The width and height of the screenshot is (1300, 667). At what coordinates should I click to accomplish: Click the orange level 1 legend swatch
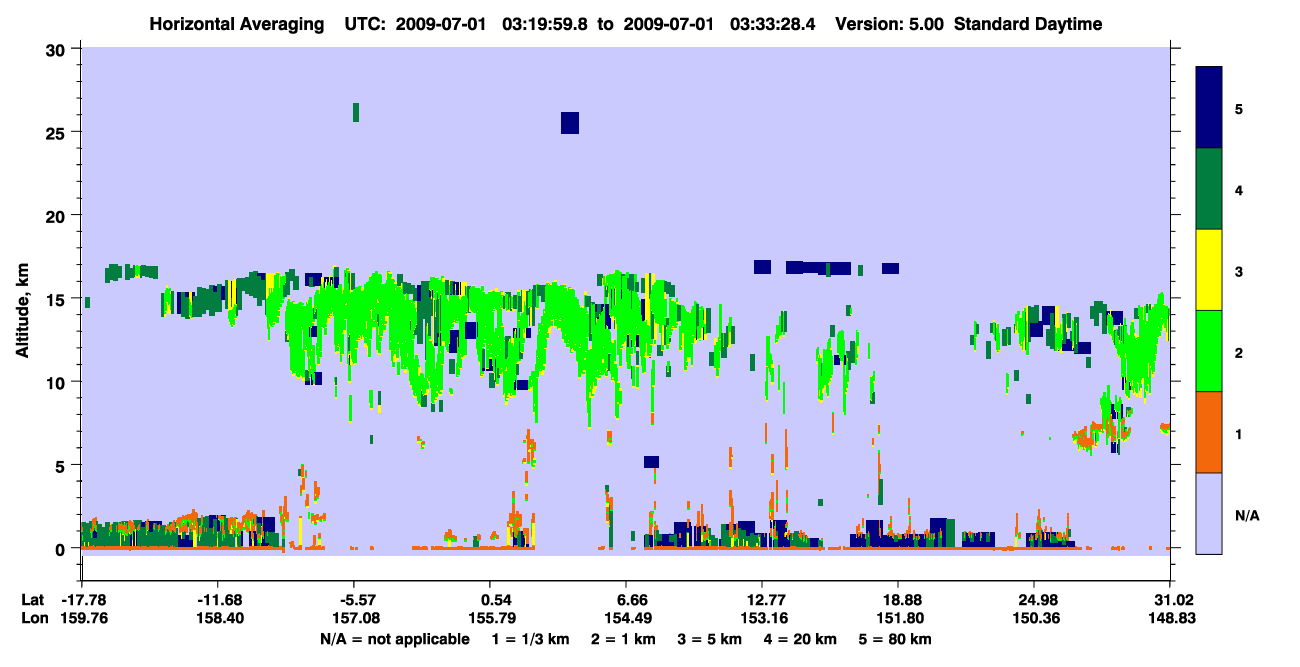(1209, 432)
